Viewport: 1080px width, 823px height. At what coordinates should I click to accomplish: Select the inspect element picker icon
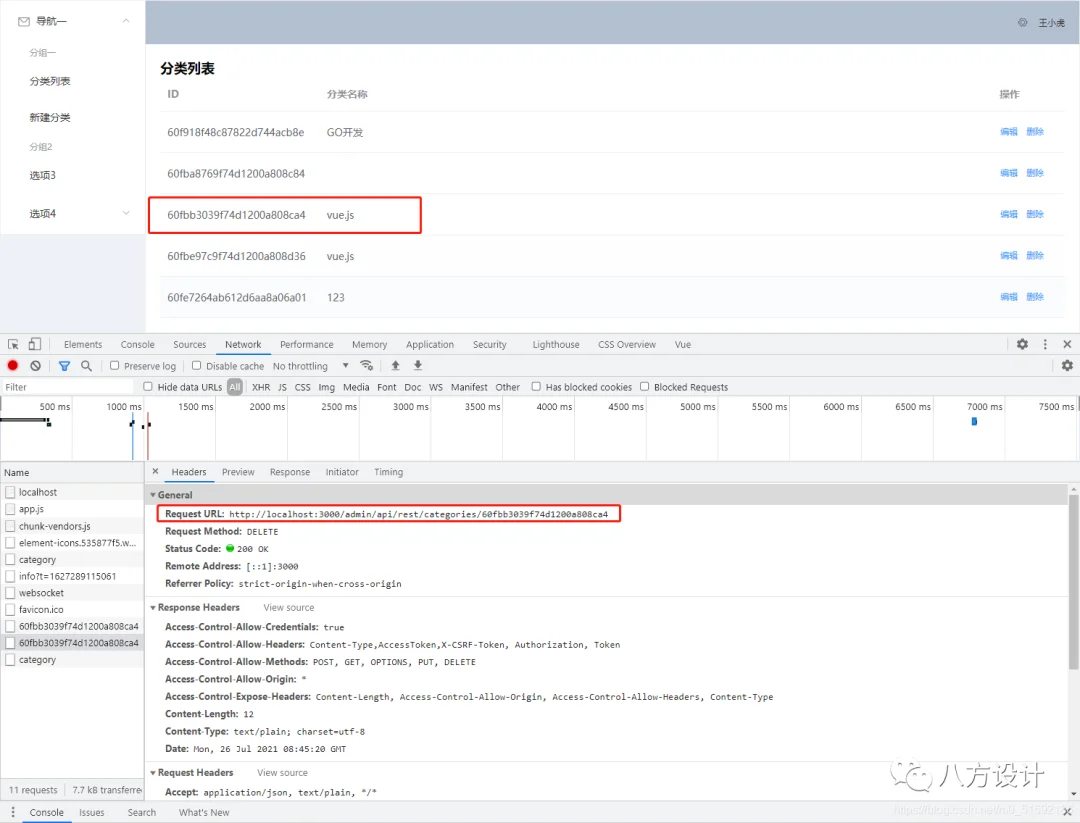13,344
